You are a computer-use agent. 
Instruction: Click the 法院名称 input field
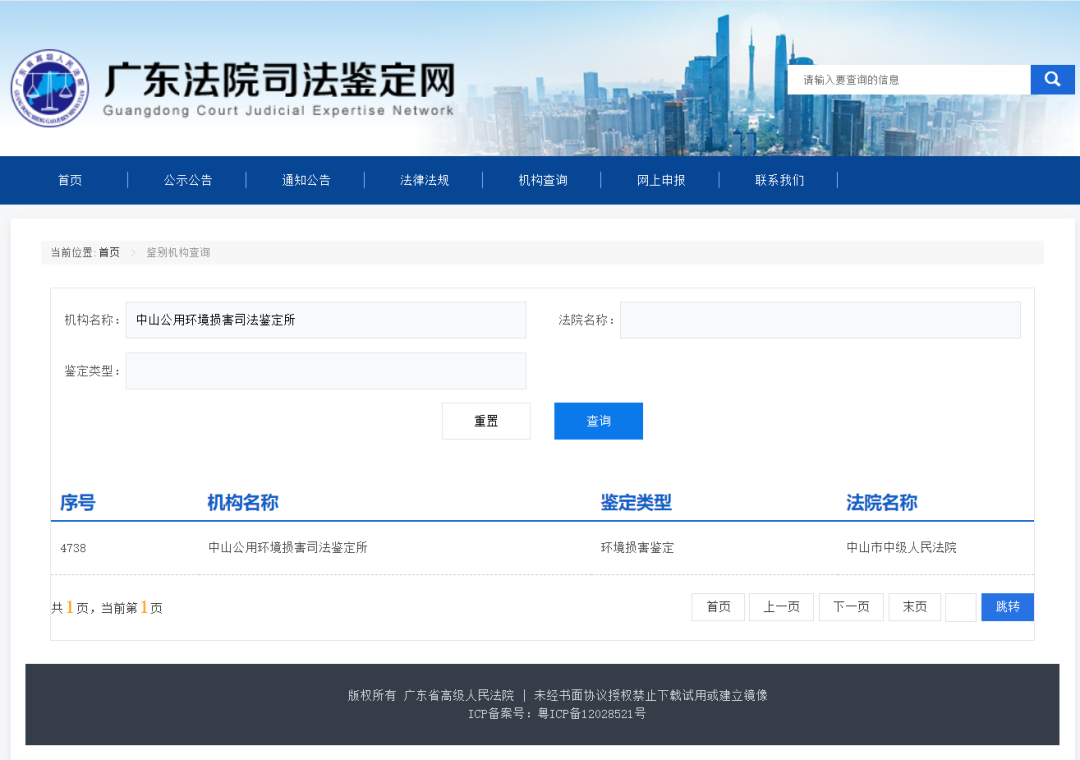[820, 320]
